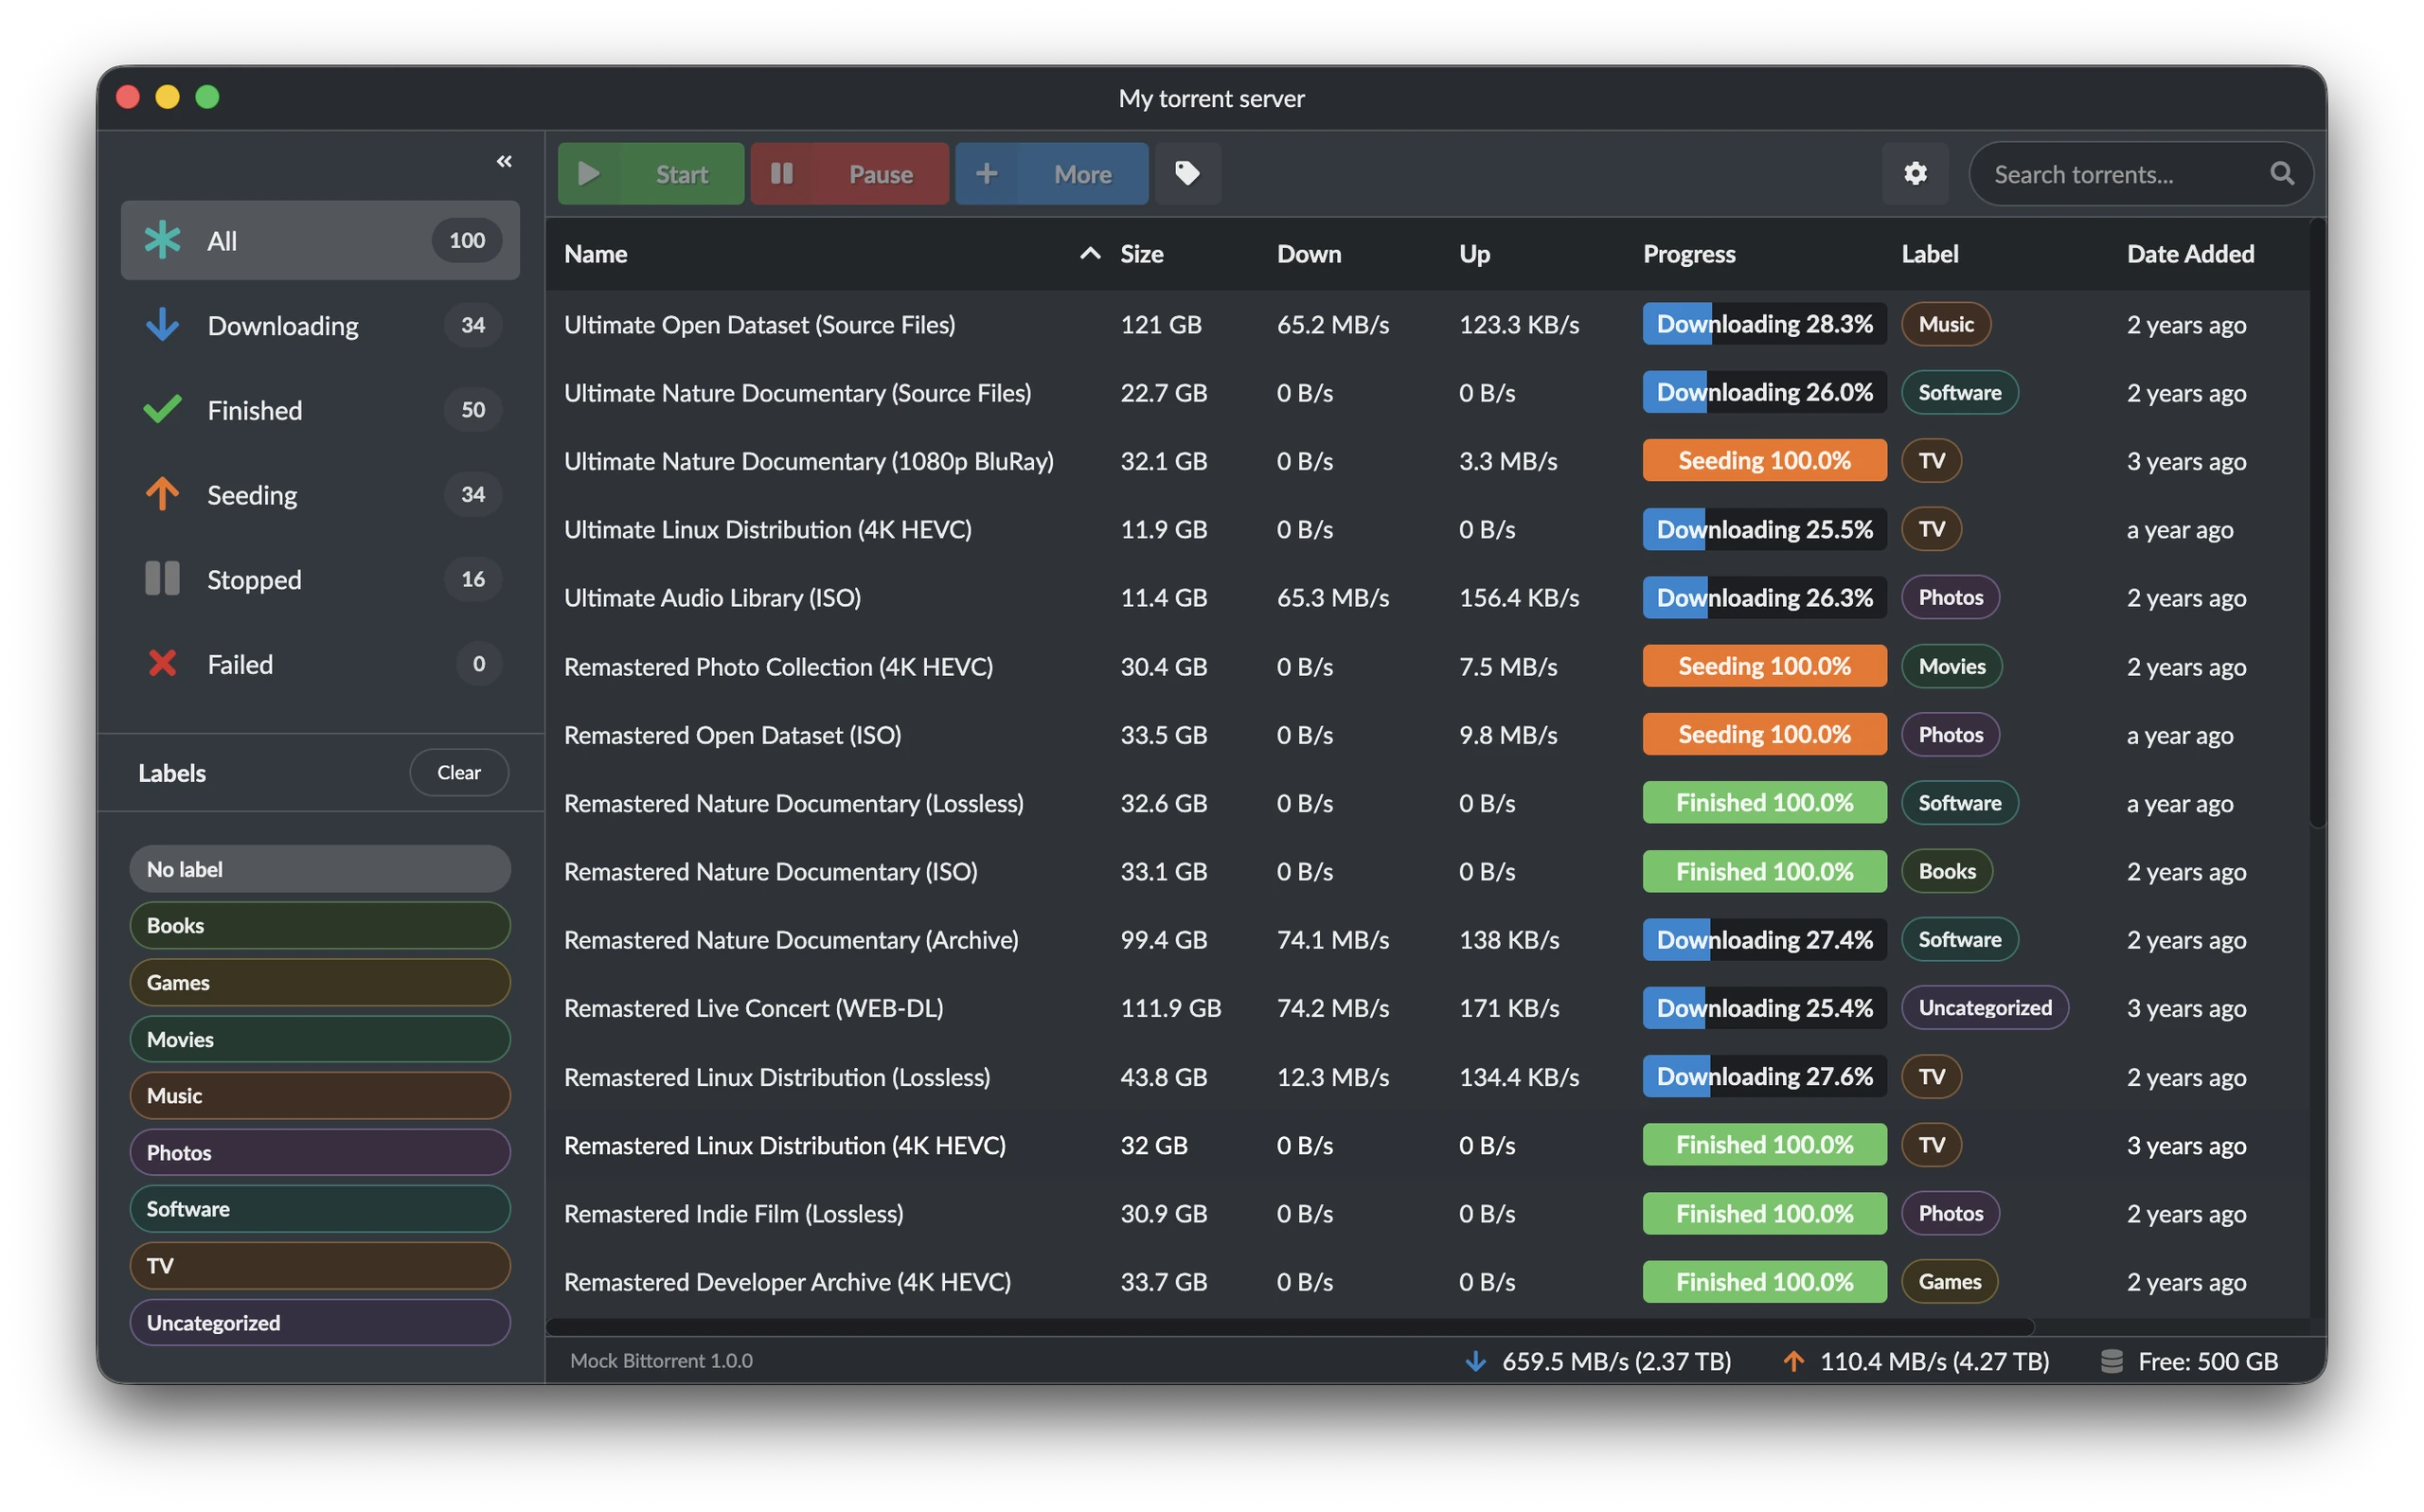Select Remastered Live Concert (WEB-DL) row

[1428, 1008]
